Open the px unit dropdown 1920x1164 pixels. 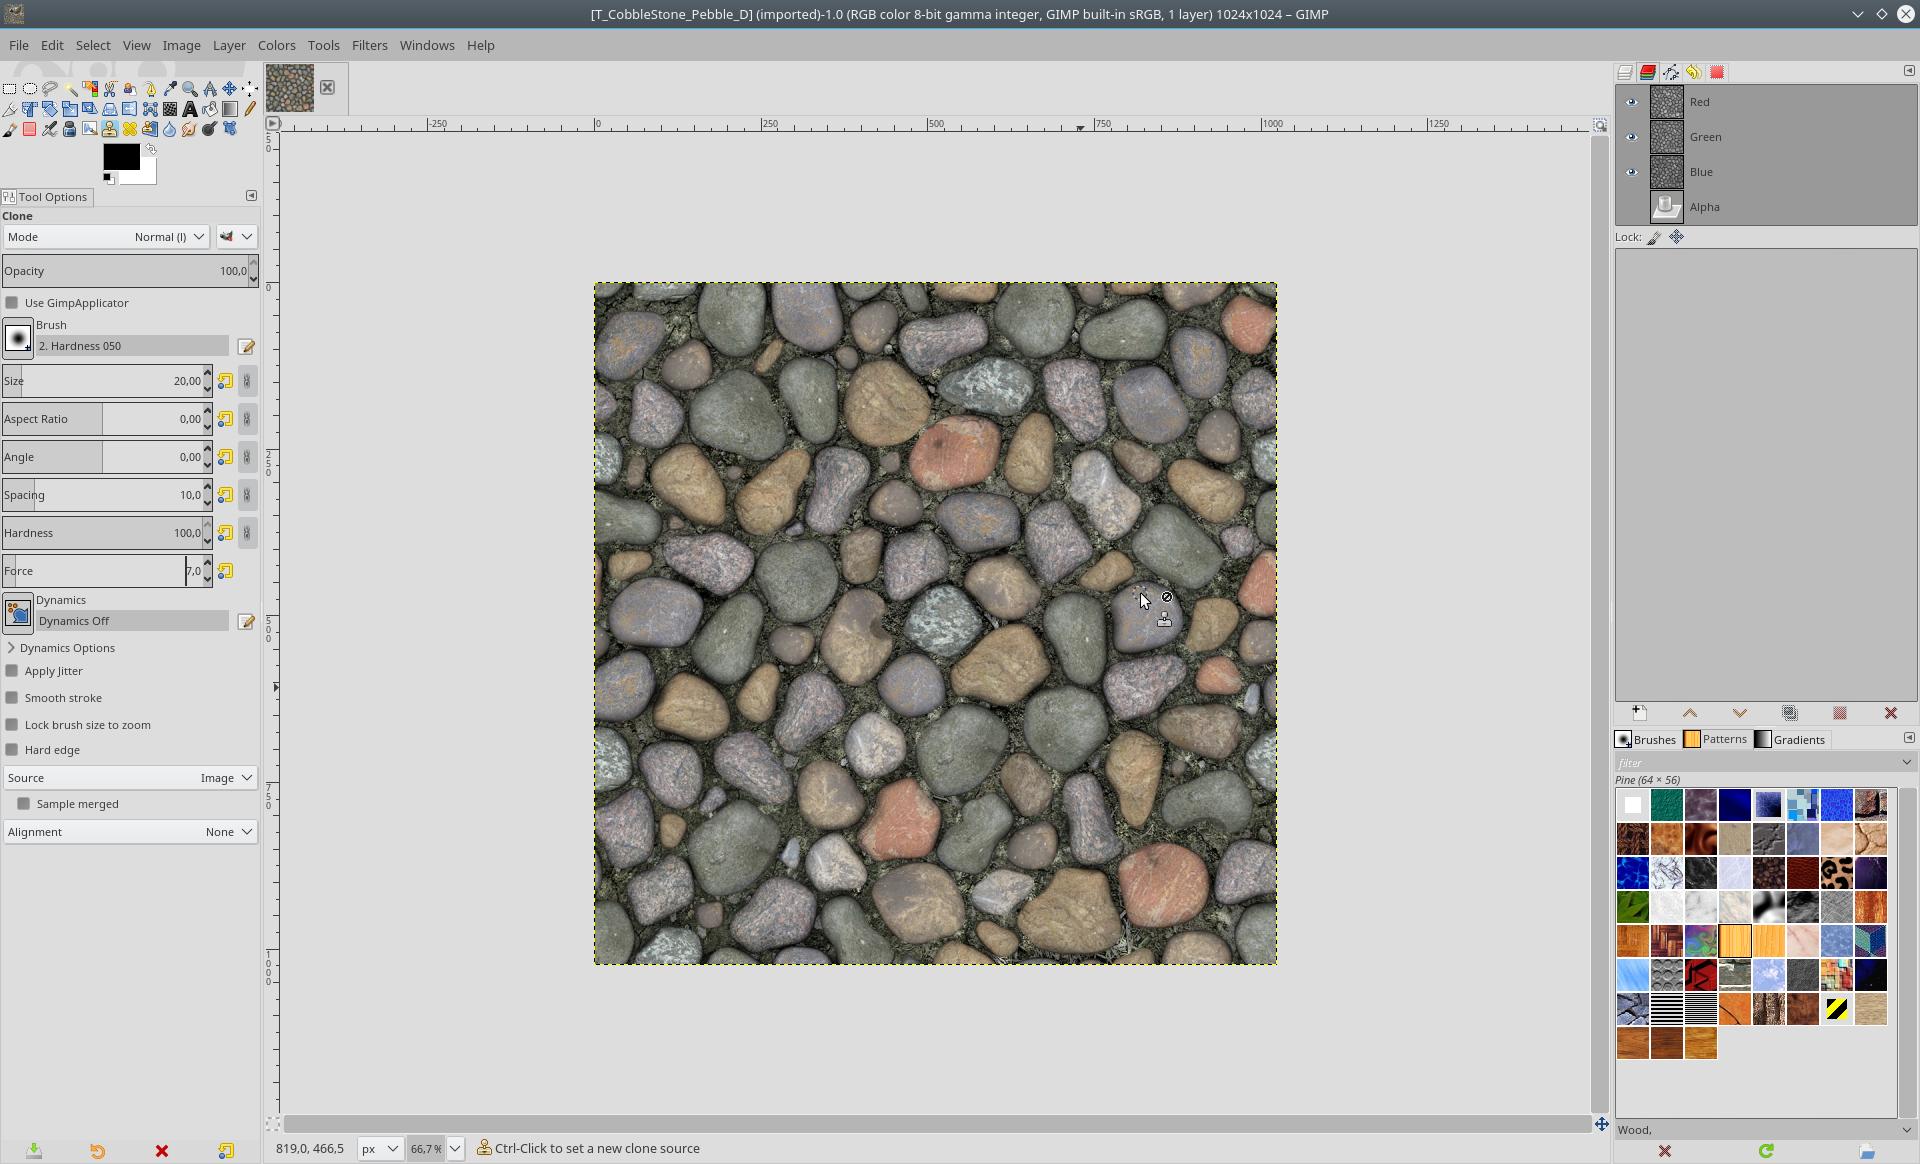click(x=380, y=1149)
